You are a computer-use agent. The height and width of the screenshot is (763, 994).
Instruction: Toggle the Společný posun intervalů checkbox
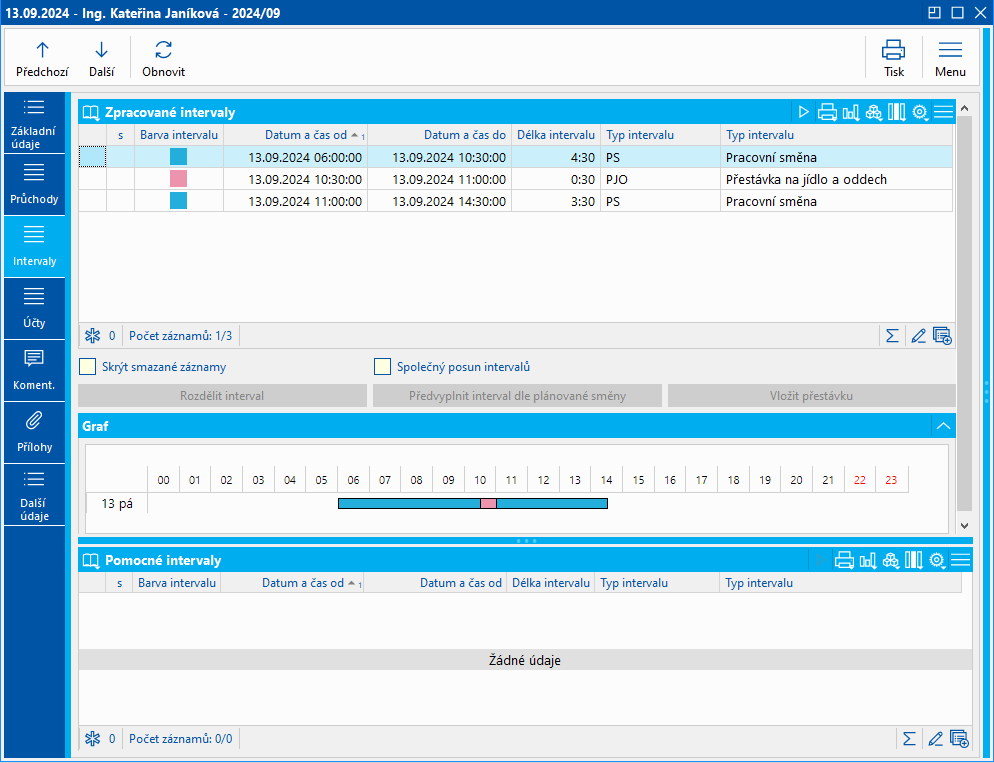click(x=382, y=367)
